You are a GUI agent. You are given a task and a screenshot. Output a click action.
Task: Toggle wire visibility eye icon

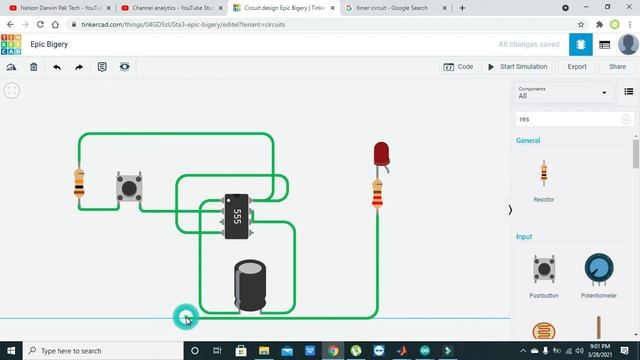click(124, 67)
